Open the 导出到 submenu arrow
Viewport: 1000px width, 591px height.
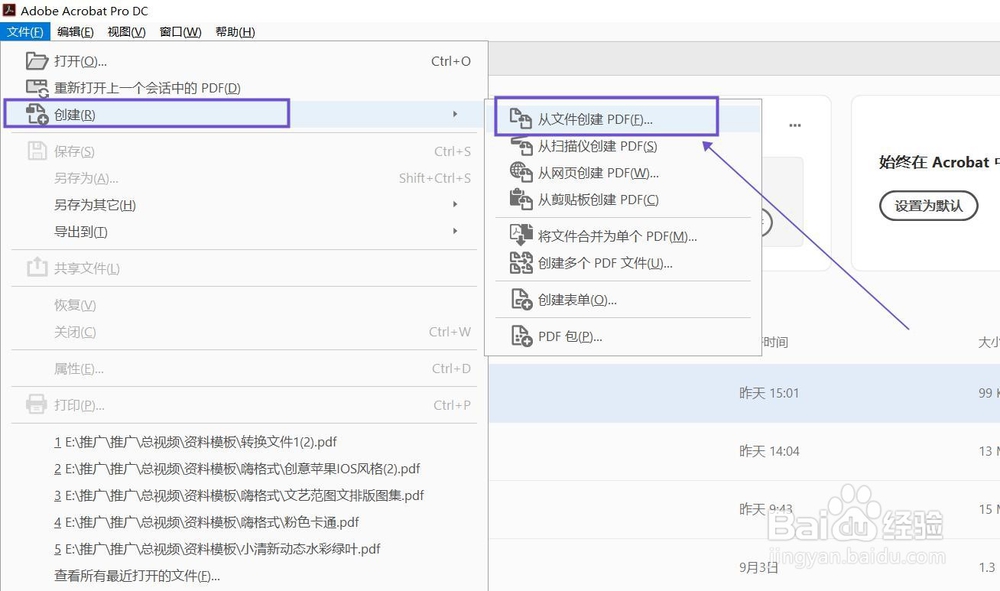tap(456, 231)
